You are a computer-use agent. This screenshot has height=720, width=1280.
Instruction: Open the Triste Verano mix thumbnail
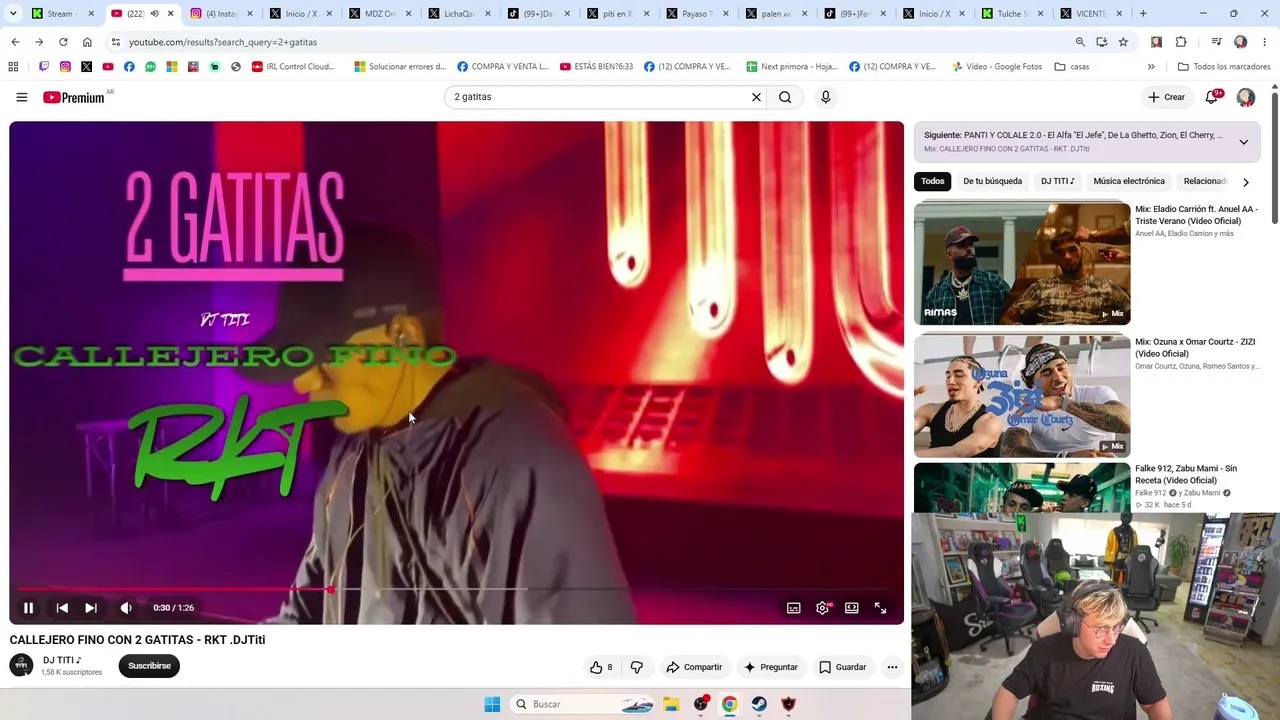click(1022, 264)
